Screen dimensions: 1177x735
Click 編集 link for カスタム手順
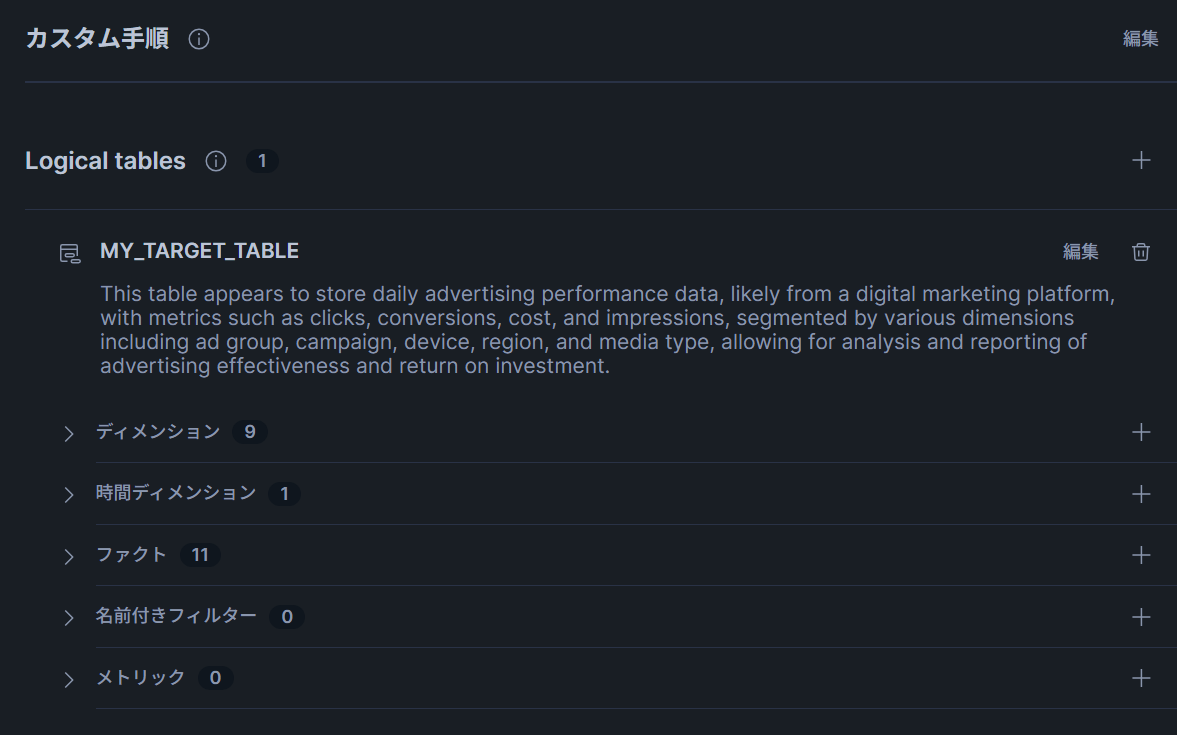tap(1140, 39)
